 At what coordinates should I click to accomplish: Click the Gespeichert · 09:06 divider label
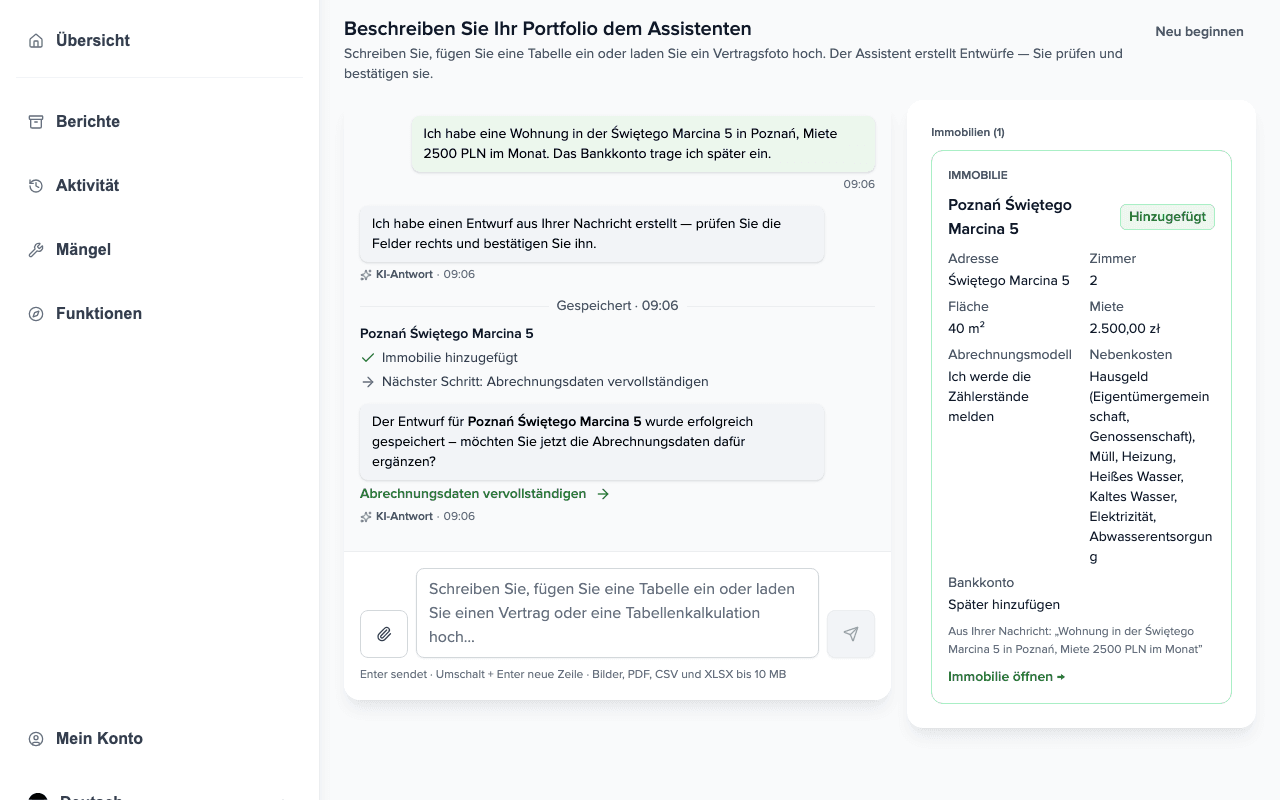click(x=617, y=306)
